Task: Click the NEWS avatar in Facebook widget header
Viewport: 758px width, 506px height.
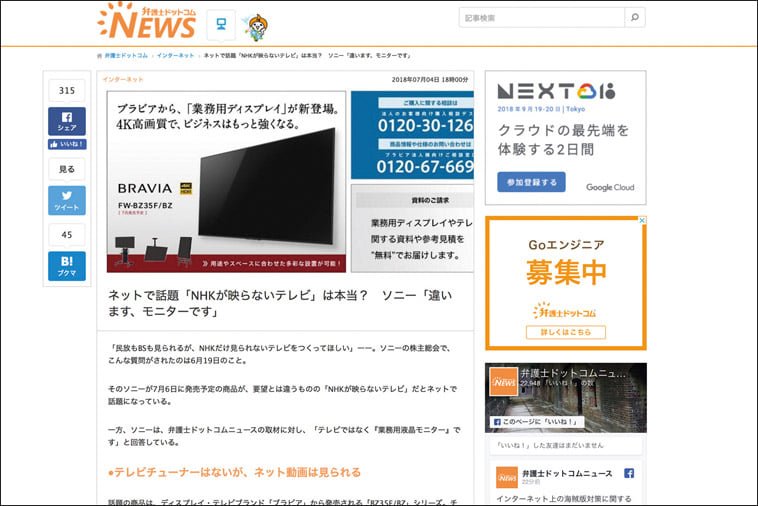Action: coord(503,382)
